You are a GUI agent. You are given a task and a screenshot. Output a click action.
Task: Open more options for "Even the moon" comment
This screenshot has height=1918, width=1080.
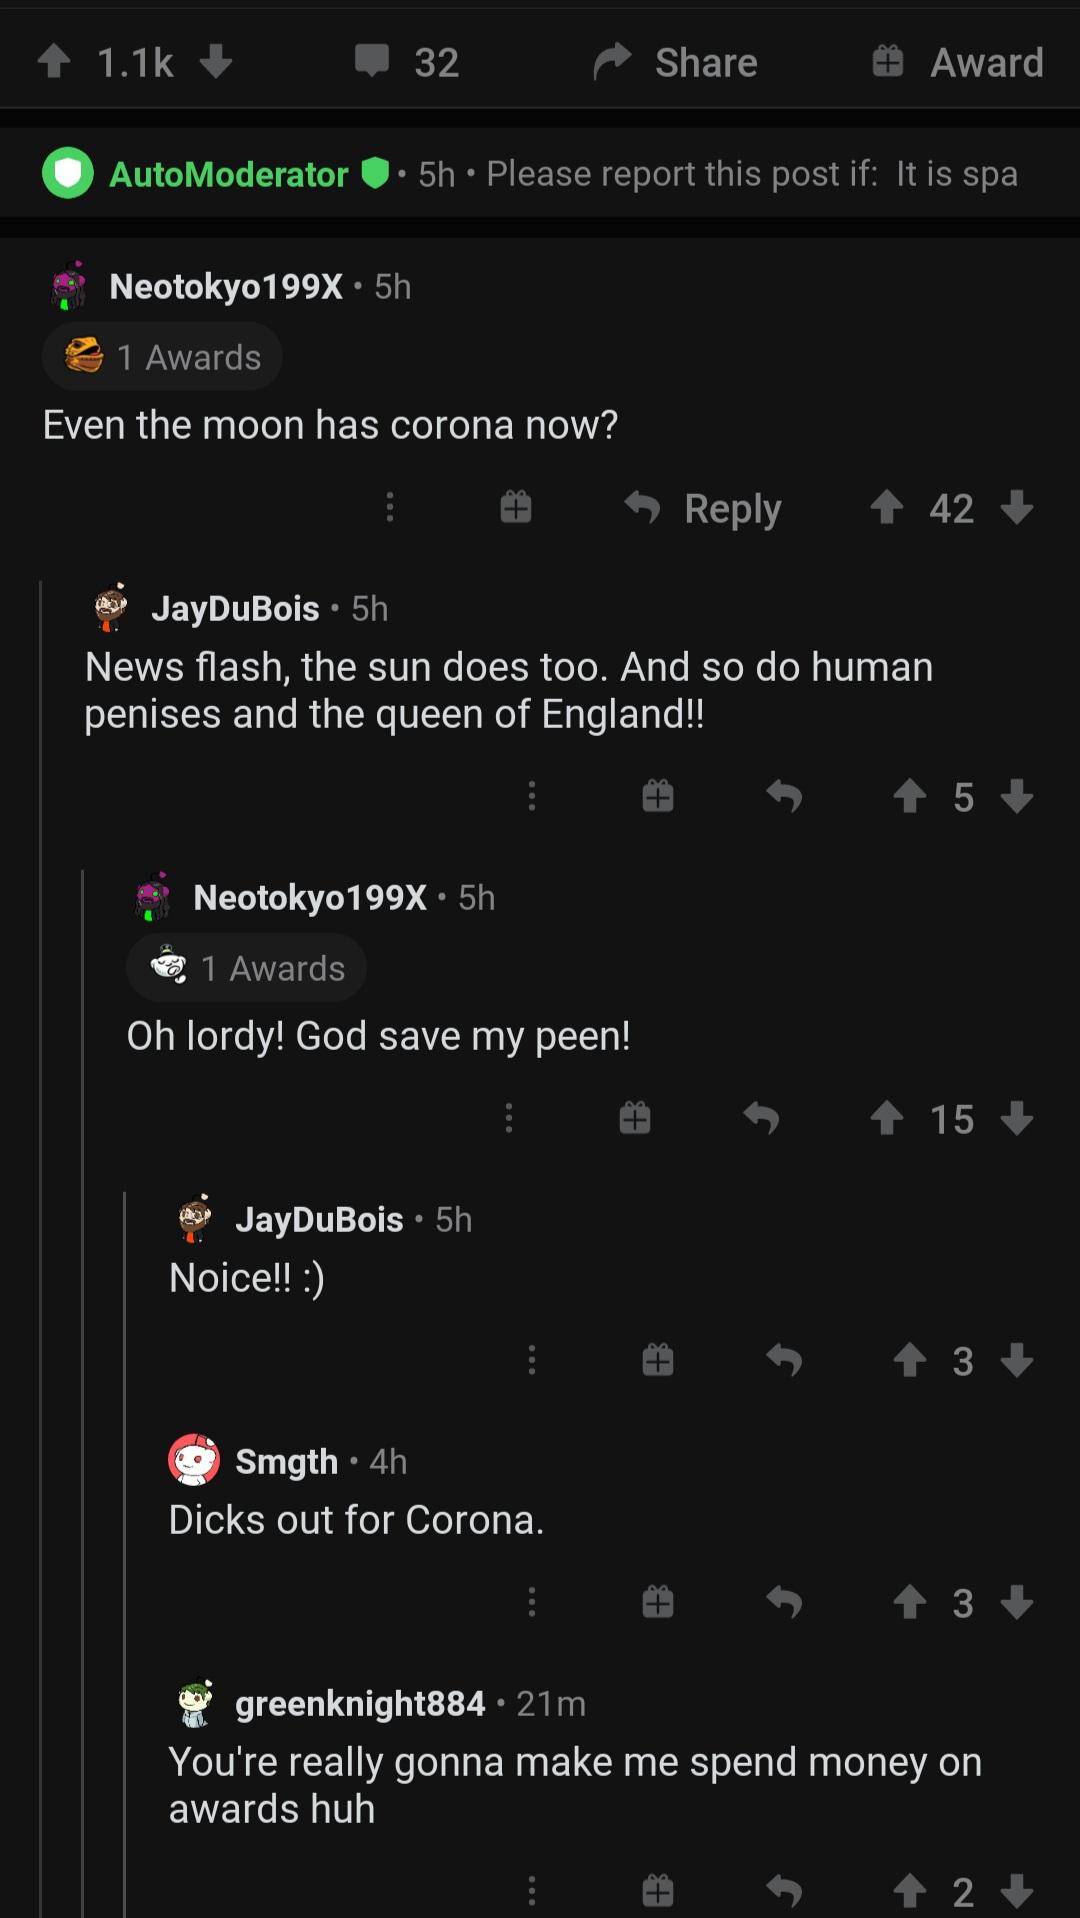click(x=390, y=508)
